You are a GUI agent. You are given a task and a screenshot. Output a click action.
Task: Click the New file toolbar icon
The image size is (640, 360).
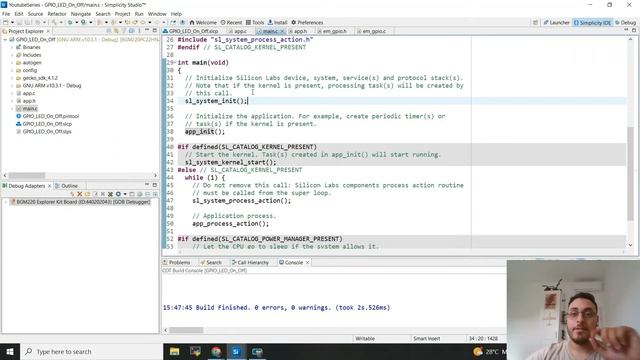[x=5, y=22]
